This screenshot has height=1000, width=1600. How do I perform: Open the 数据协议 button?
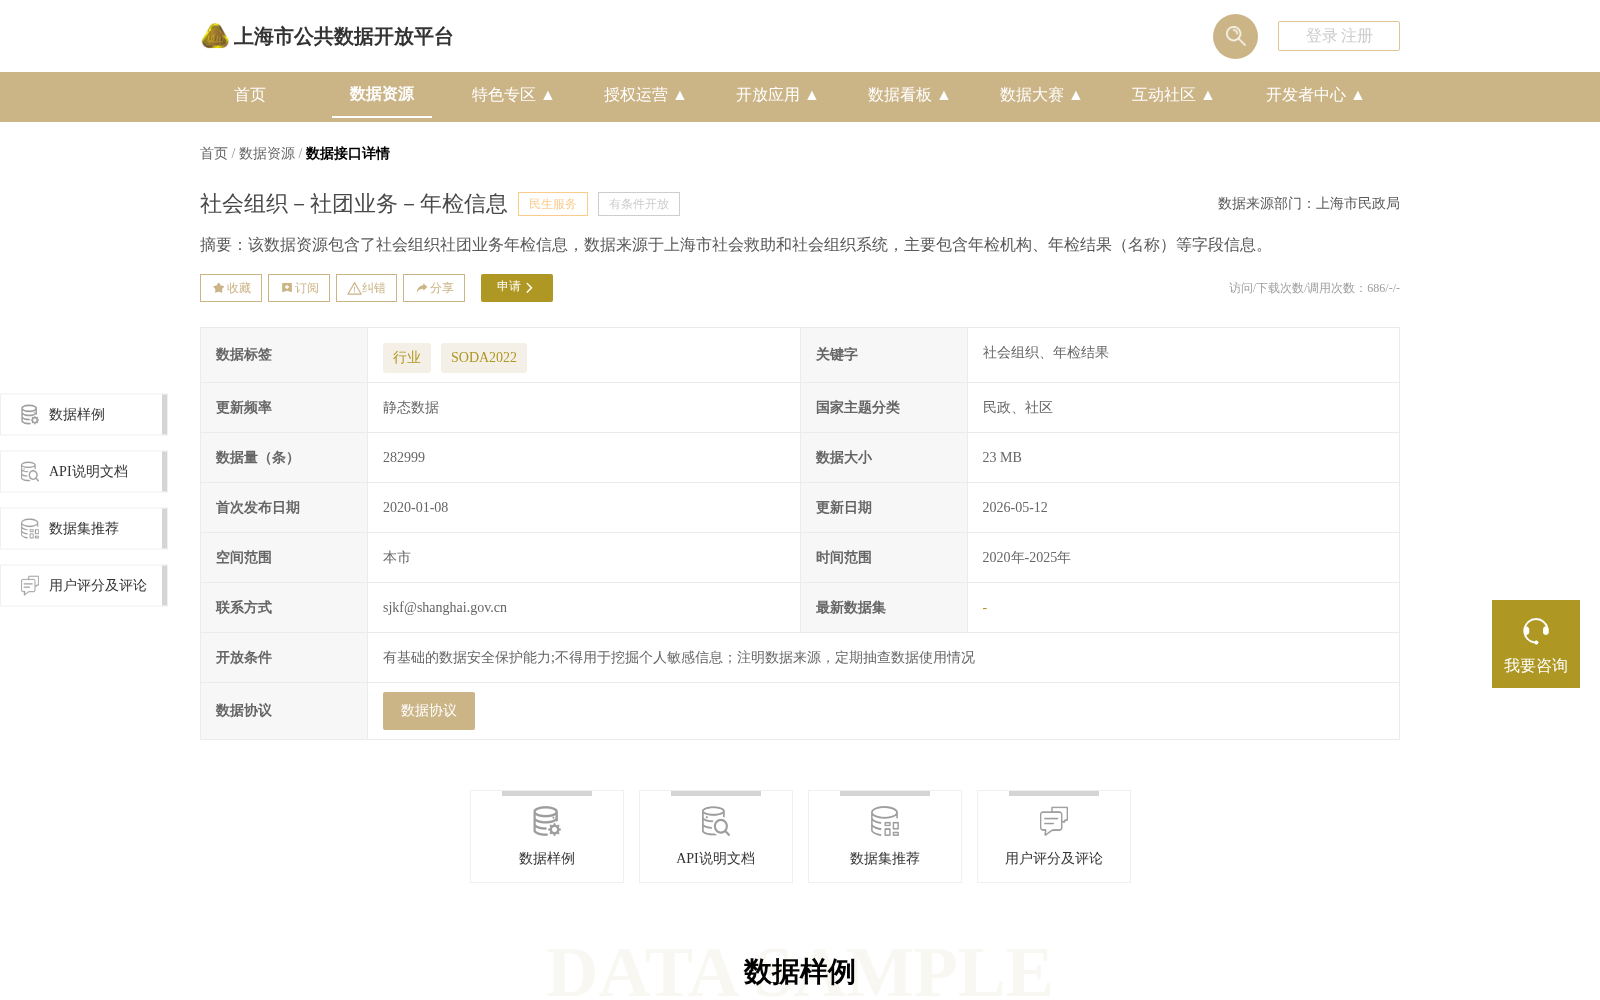click(x=429, y=711)
